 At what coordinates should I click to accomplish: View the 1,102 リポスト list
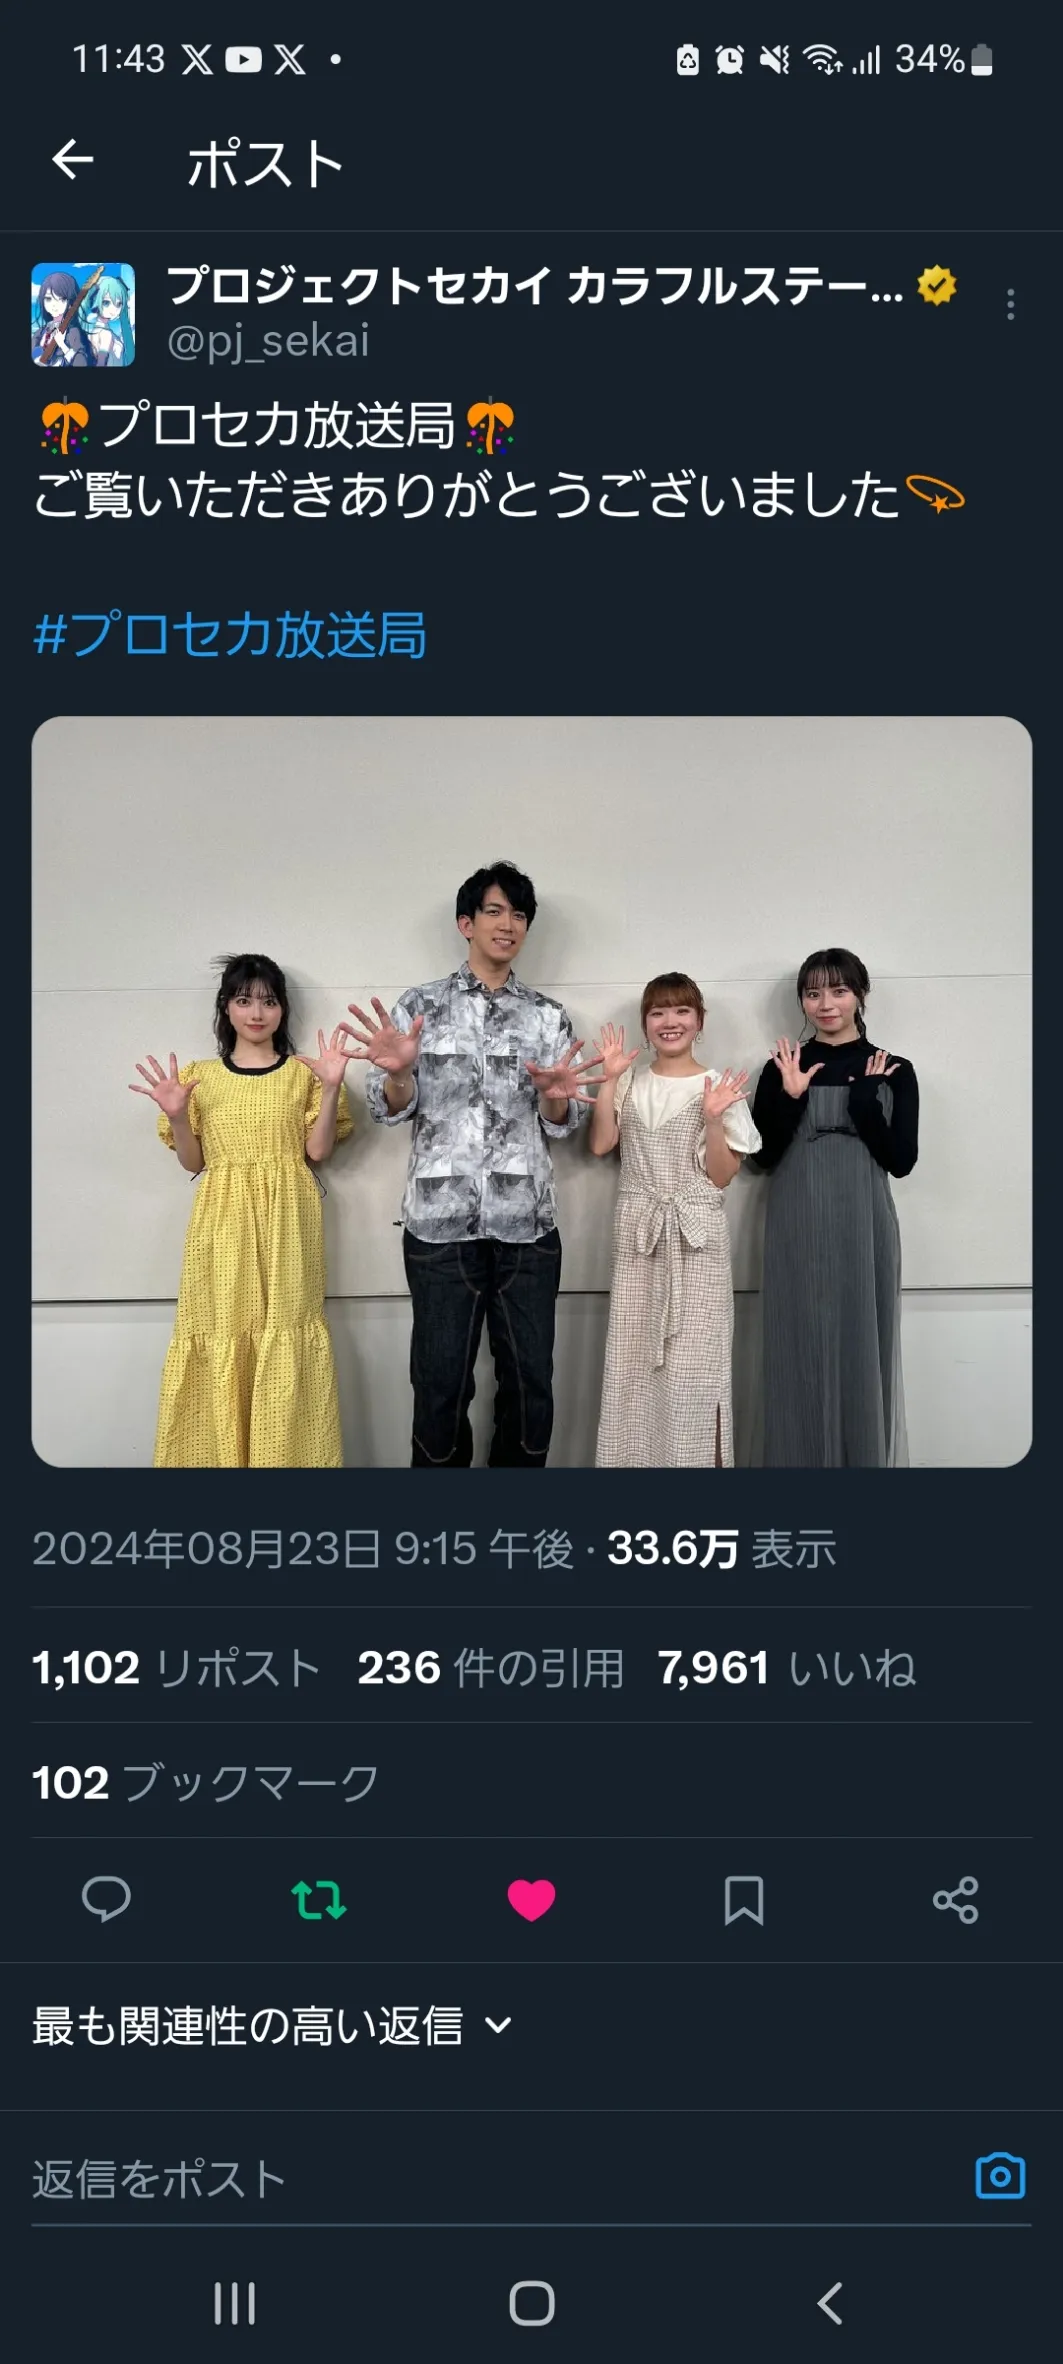point(176,1667)
